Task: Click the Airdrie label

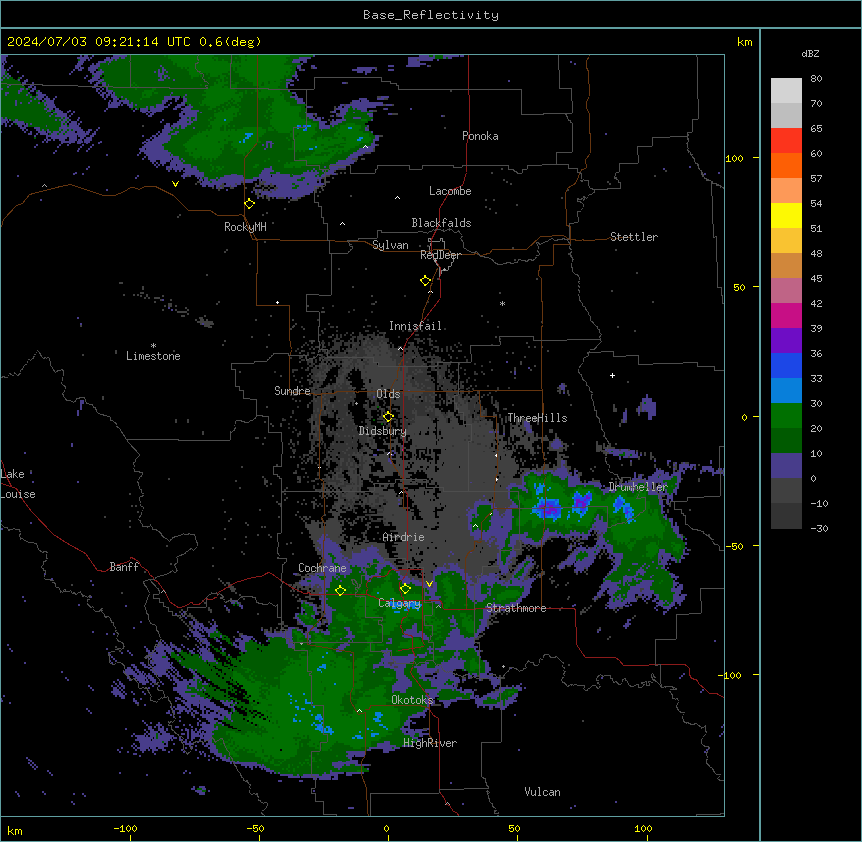Action: [404, 537]
